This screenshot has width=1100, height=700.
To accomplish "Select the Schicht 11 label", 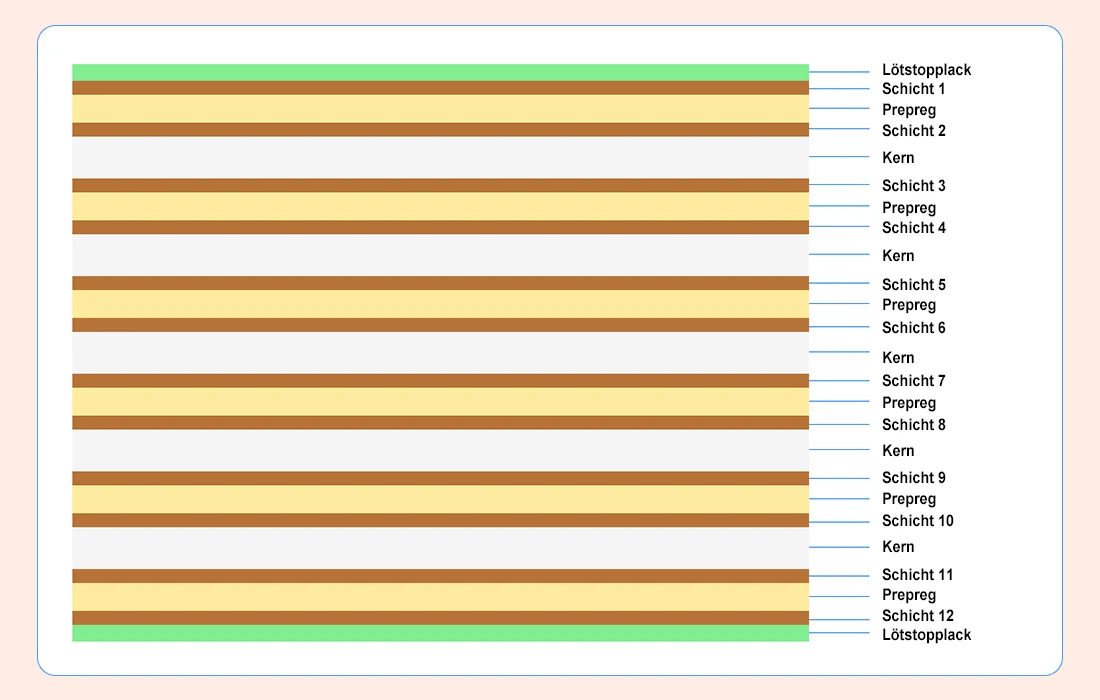I will pos(917,575).
